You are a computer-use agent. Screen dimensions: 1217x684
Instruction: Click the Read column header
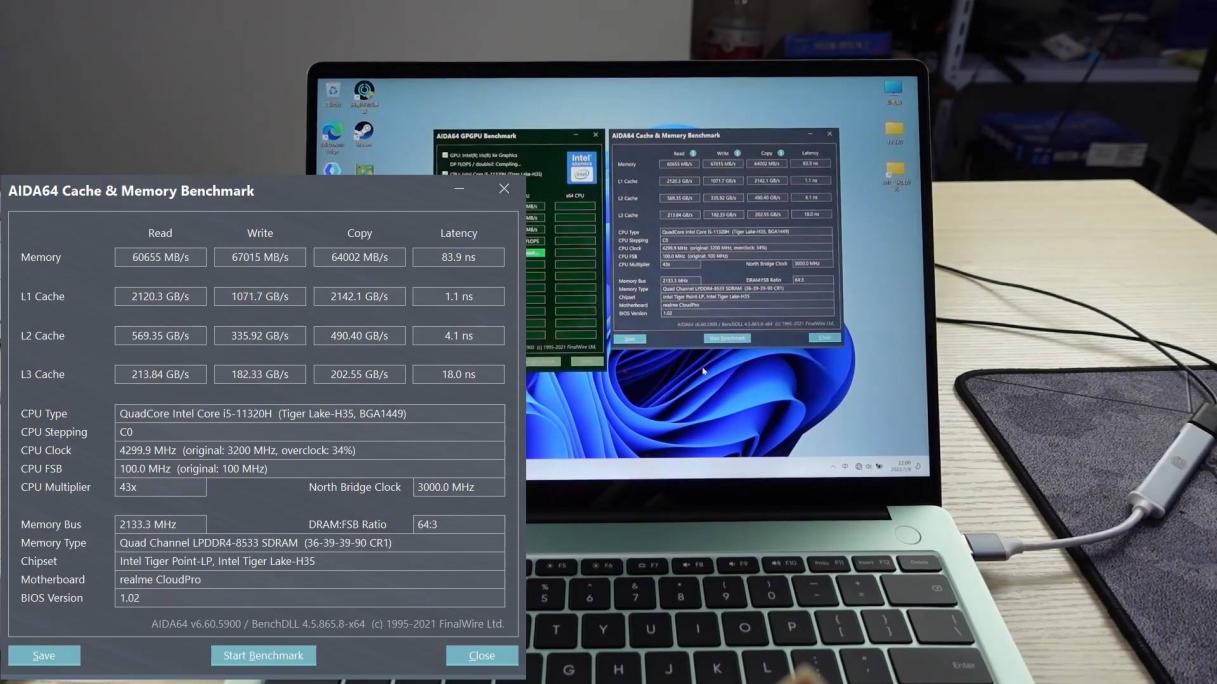160,233
